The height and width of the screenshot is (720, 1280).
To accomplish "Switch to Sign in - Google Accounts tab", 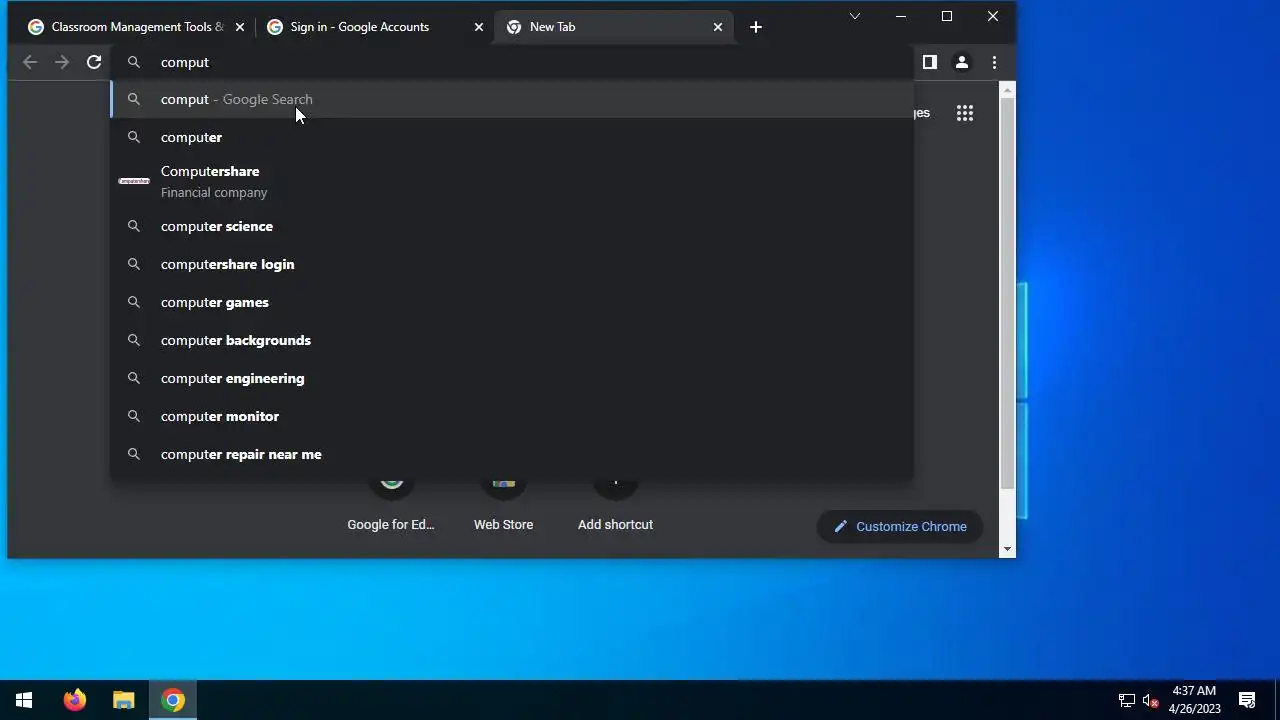I will pos(375,27).
